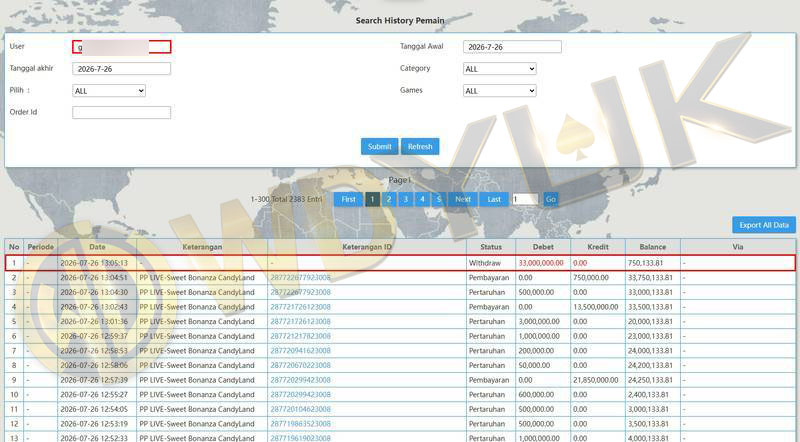Screen dimensions: 800x442
Task: Open Keterangan ID link in row 2
Action: (301, 278)
